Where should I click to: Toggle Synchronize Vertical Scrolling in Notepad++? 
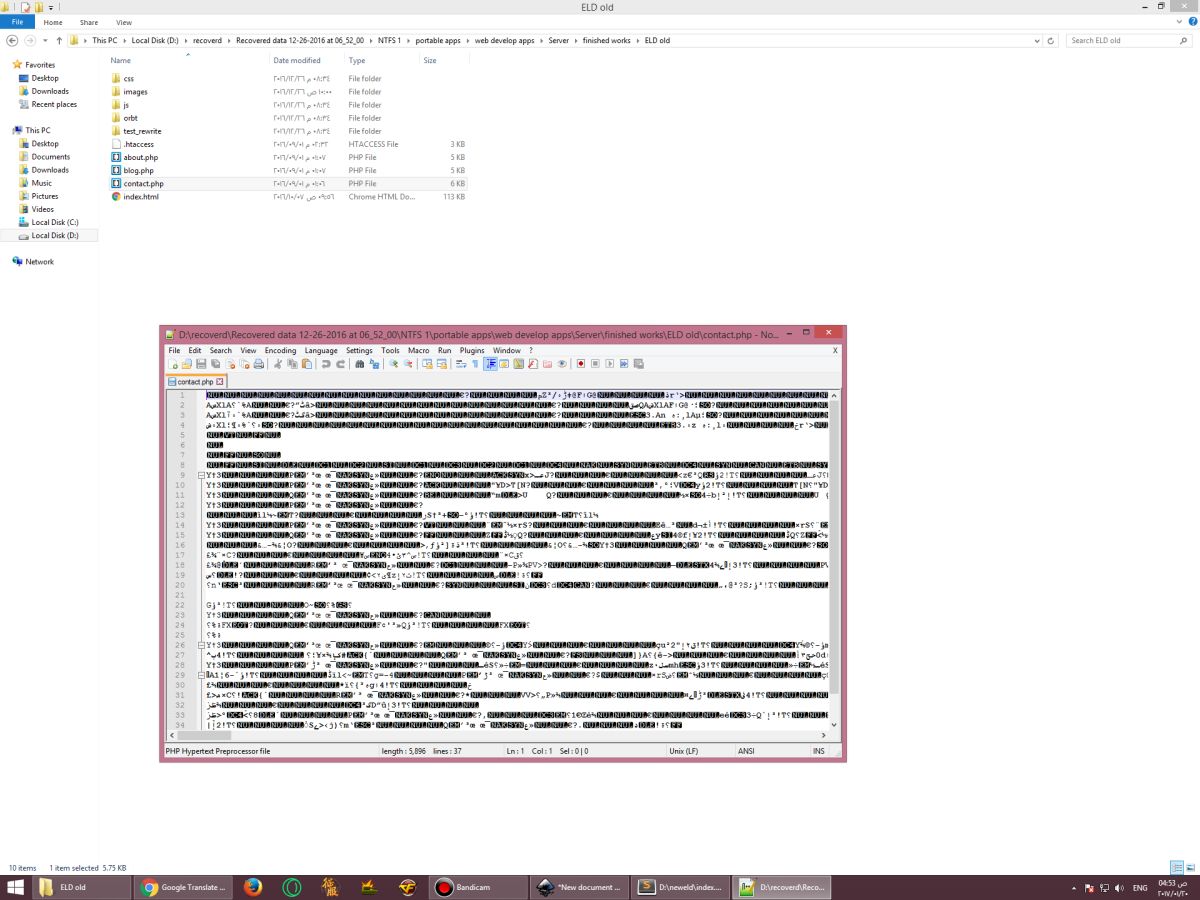tap(427, 364)
